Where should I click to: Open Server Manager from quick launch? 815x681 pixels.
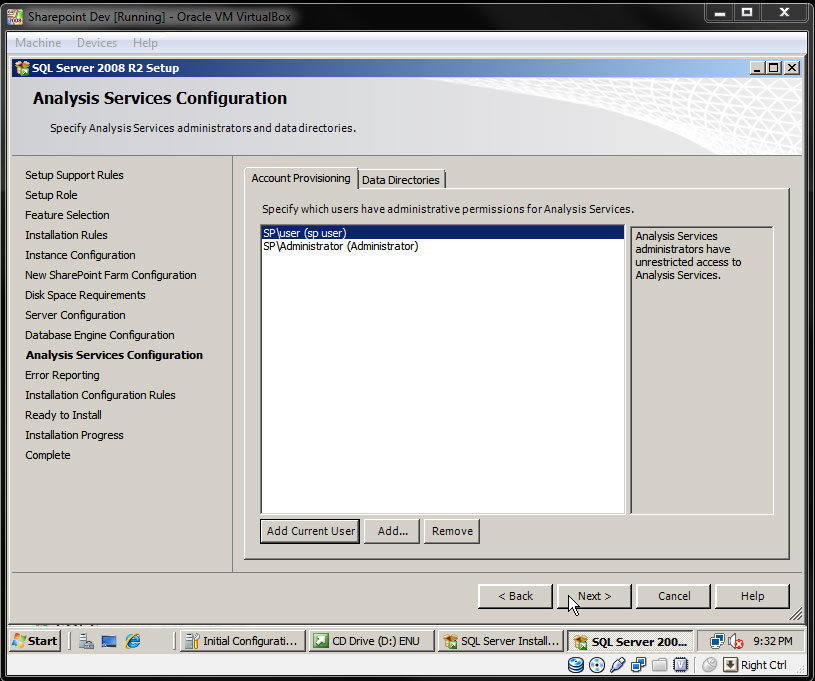point(86,641)
